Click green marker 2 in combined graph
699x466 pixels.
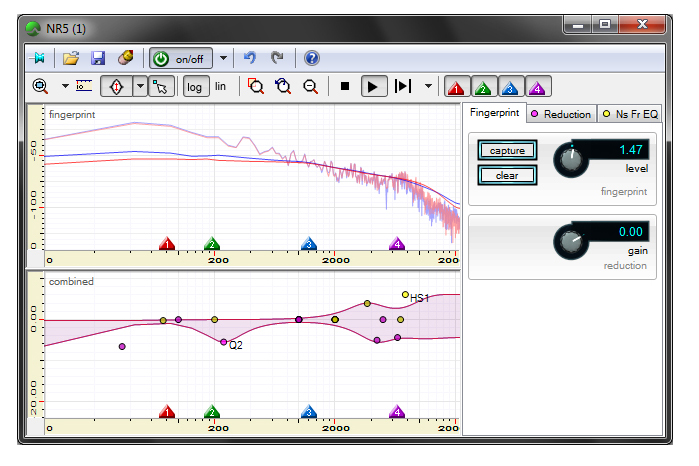tap(212, 412)
